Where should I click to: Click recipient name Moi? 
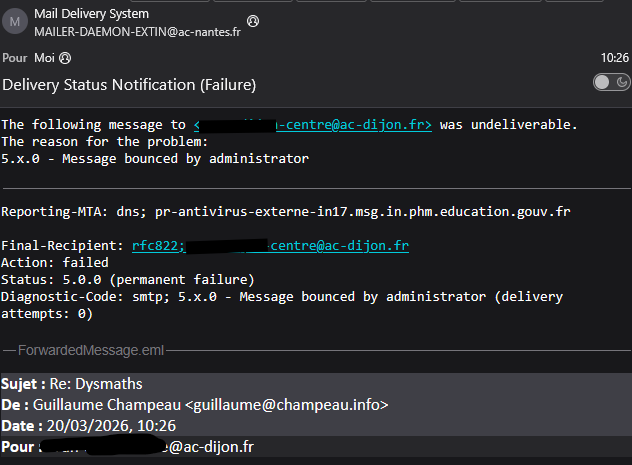(x=44, y=58)
